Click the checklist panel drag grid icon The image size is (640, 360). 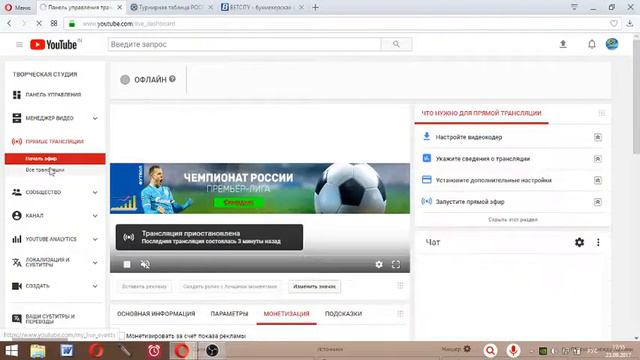click(x=602, y=113)
